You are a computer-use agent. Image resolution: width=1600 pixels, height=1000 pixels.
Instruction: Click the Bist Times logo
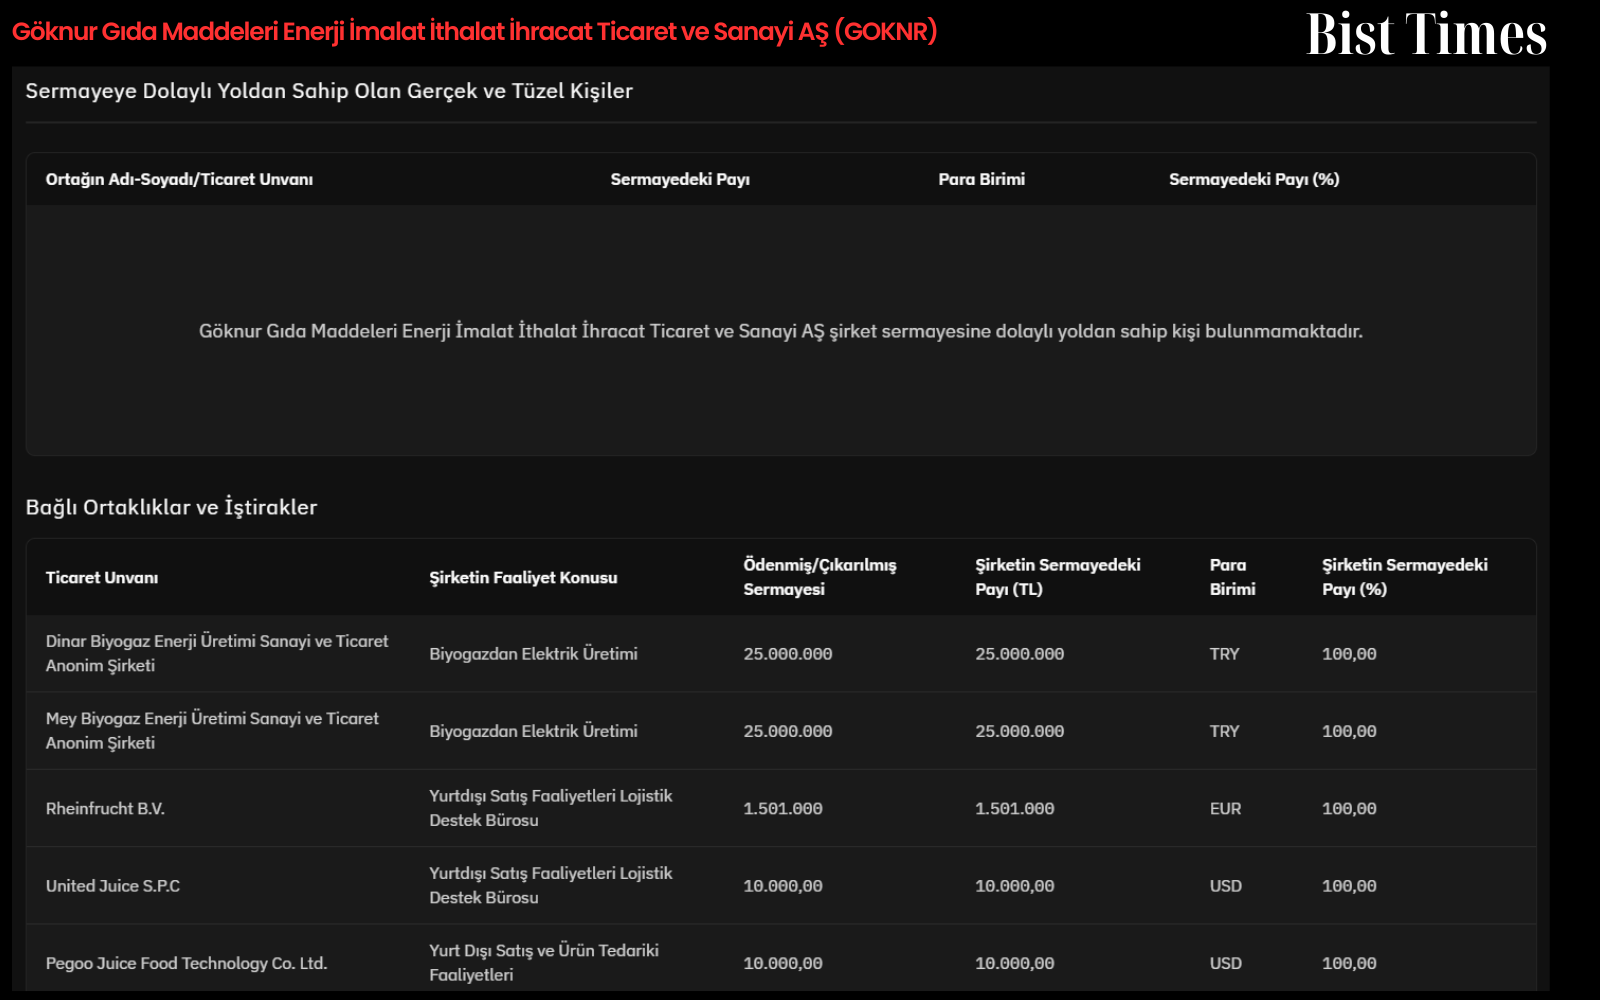pos(1426,34)
